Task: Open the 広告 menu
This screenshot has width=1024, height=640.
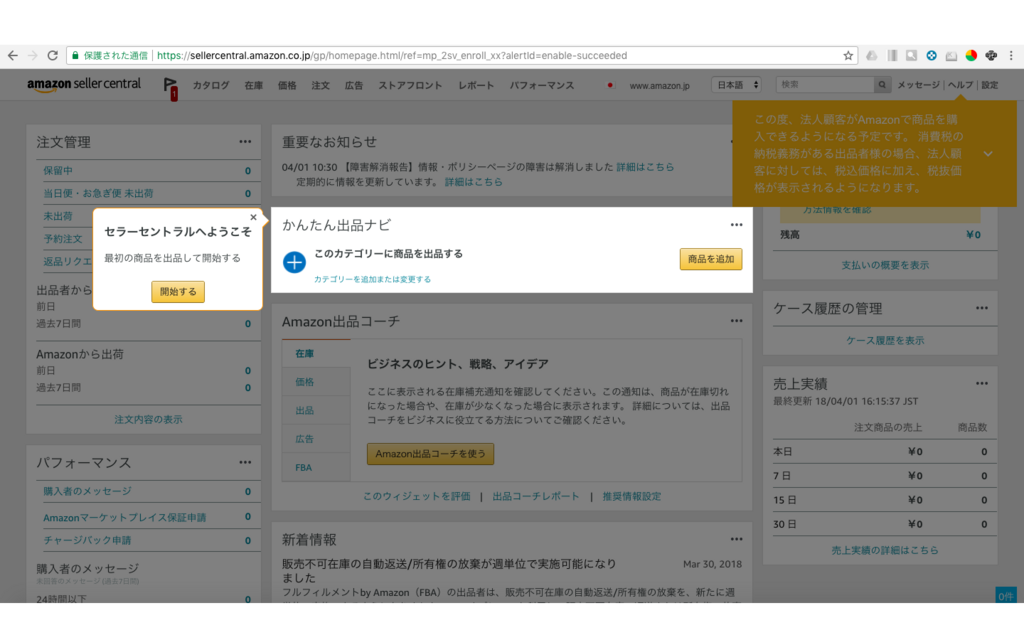Action: point(353,86)
